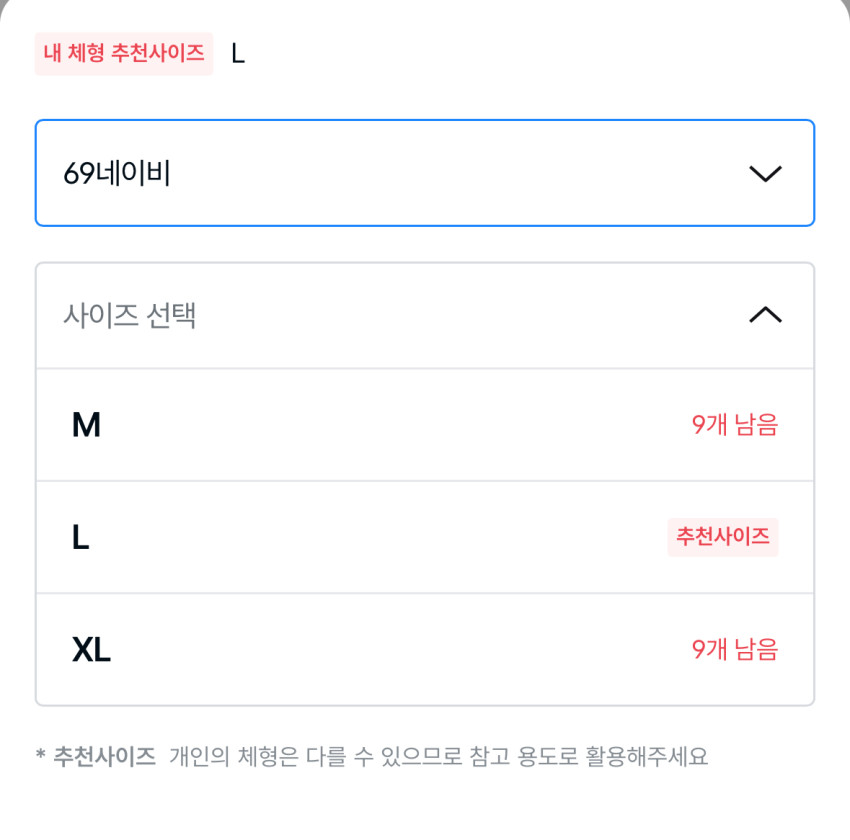
Task: Click the bold XL letters in the size list
Action: click(x=91, y=651)
